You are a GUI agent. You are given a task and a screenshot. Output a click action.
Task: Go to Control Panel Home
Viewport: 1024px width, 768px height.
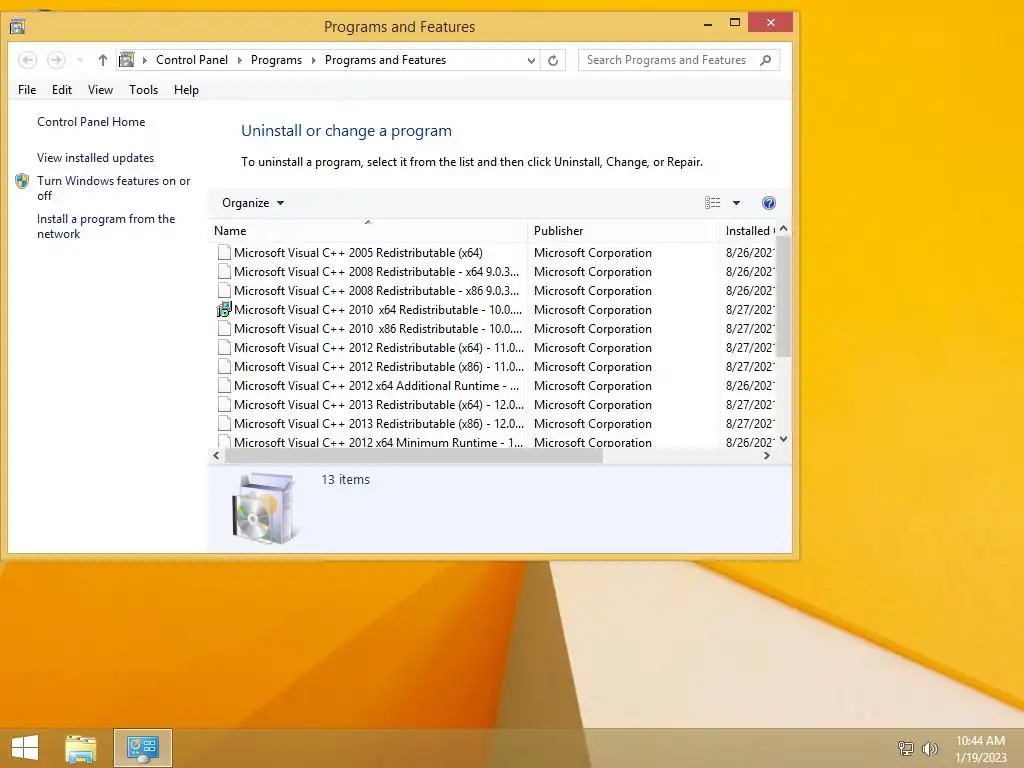pos(91,122)
